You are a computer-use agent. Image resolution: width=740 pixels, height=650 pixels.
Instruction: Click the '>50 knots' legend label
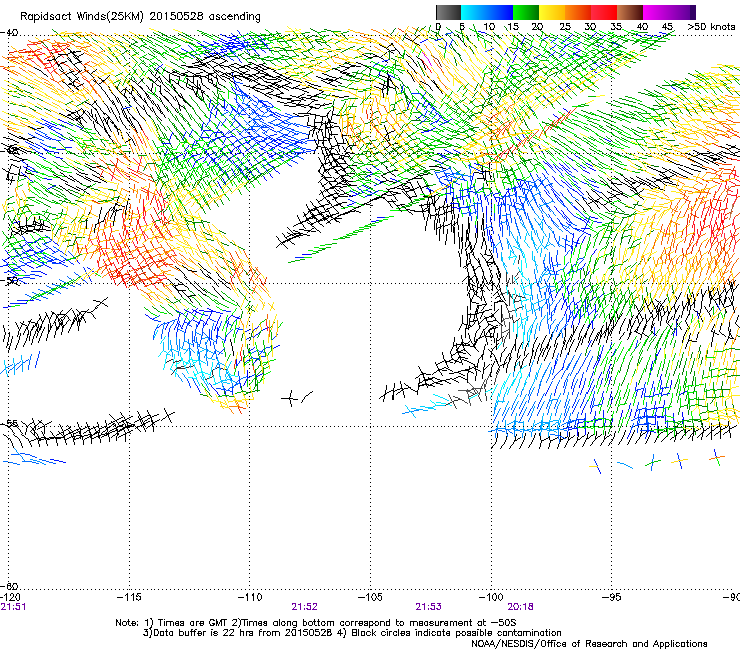coord(711,27)
